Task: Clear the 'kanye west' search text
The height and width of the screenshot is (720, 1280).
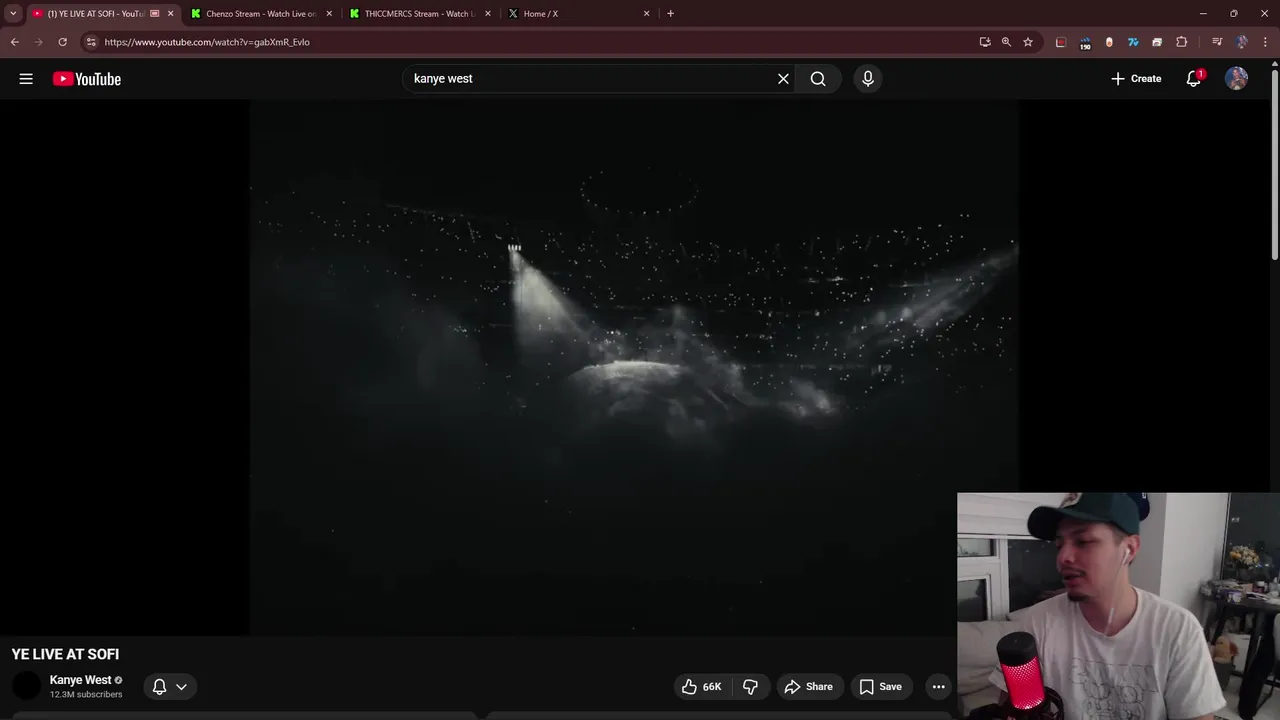Action: coord(783,79)
